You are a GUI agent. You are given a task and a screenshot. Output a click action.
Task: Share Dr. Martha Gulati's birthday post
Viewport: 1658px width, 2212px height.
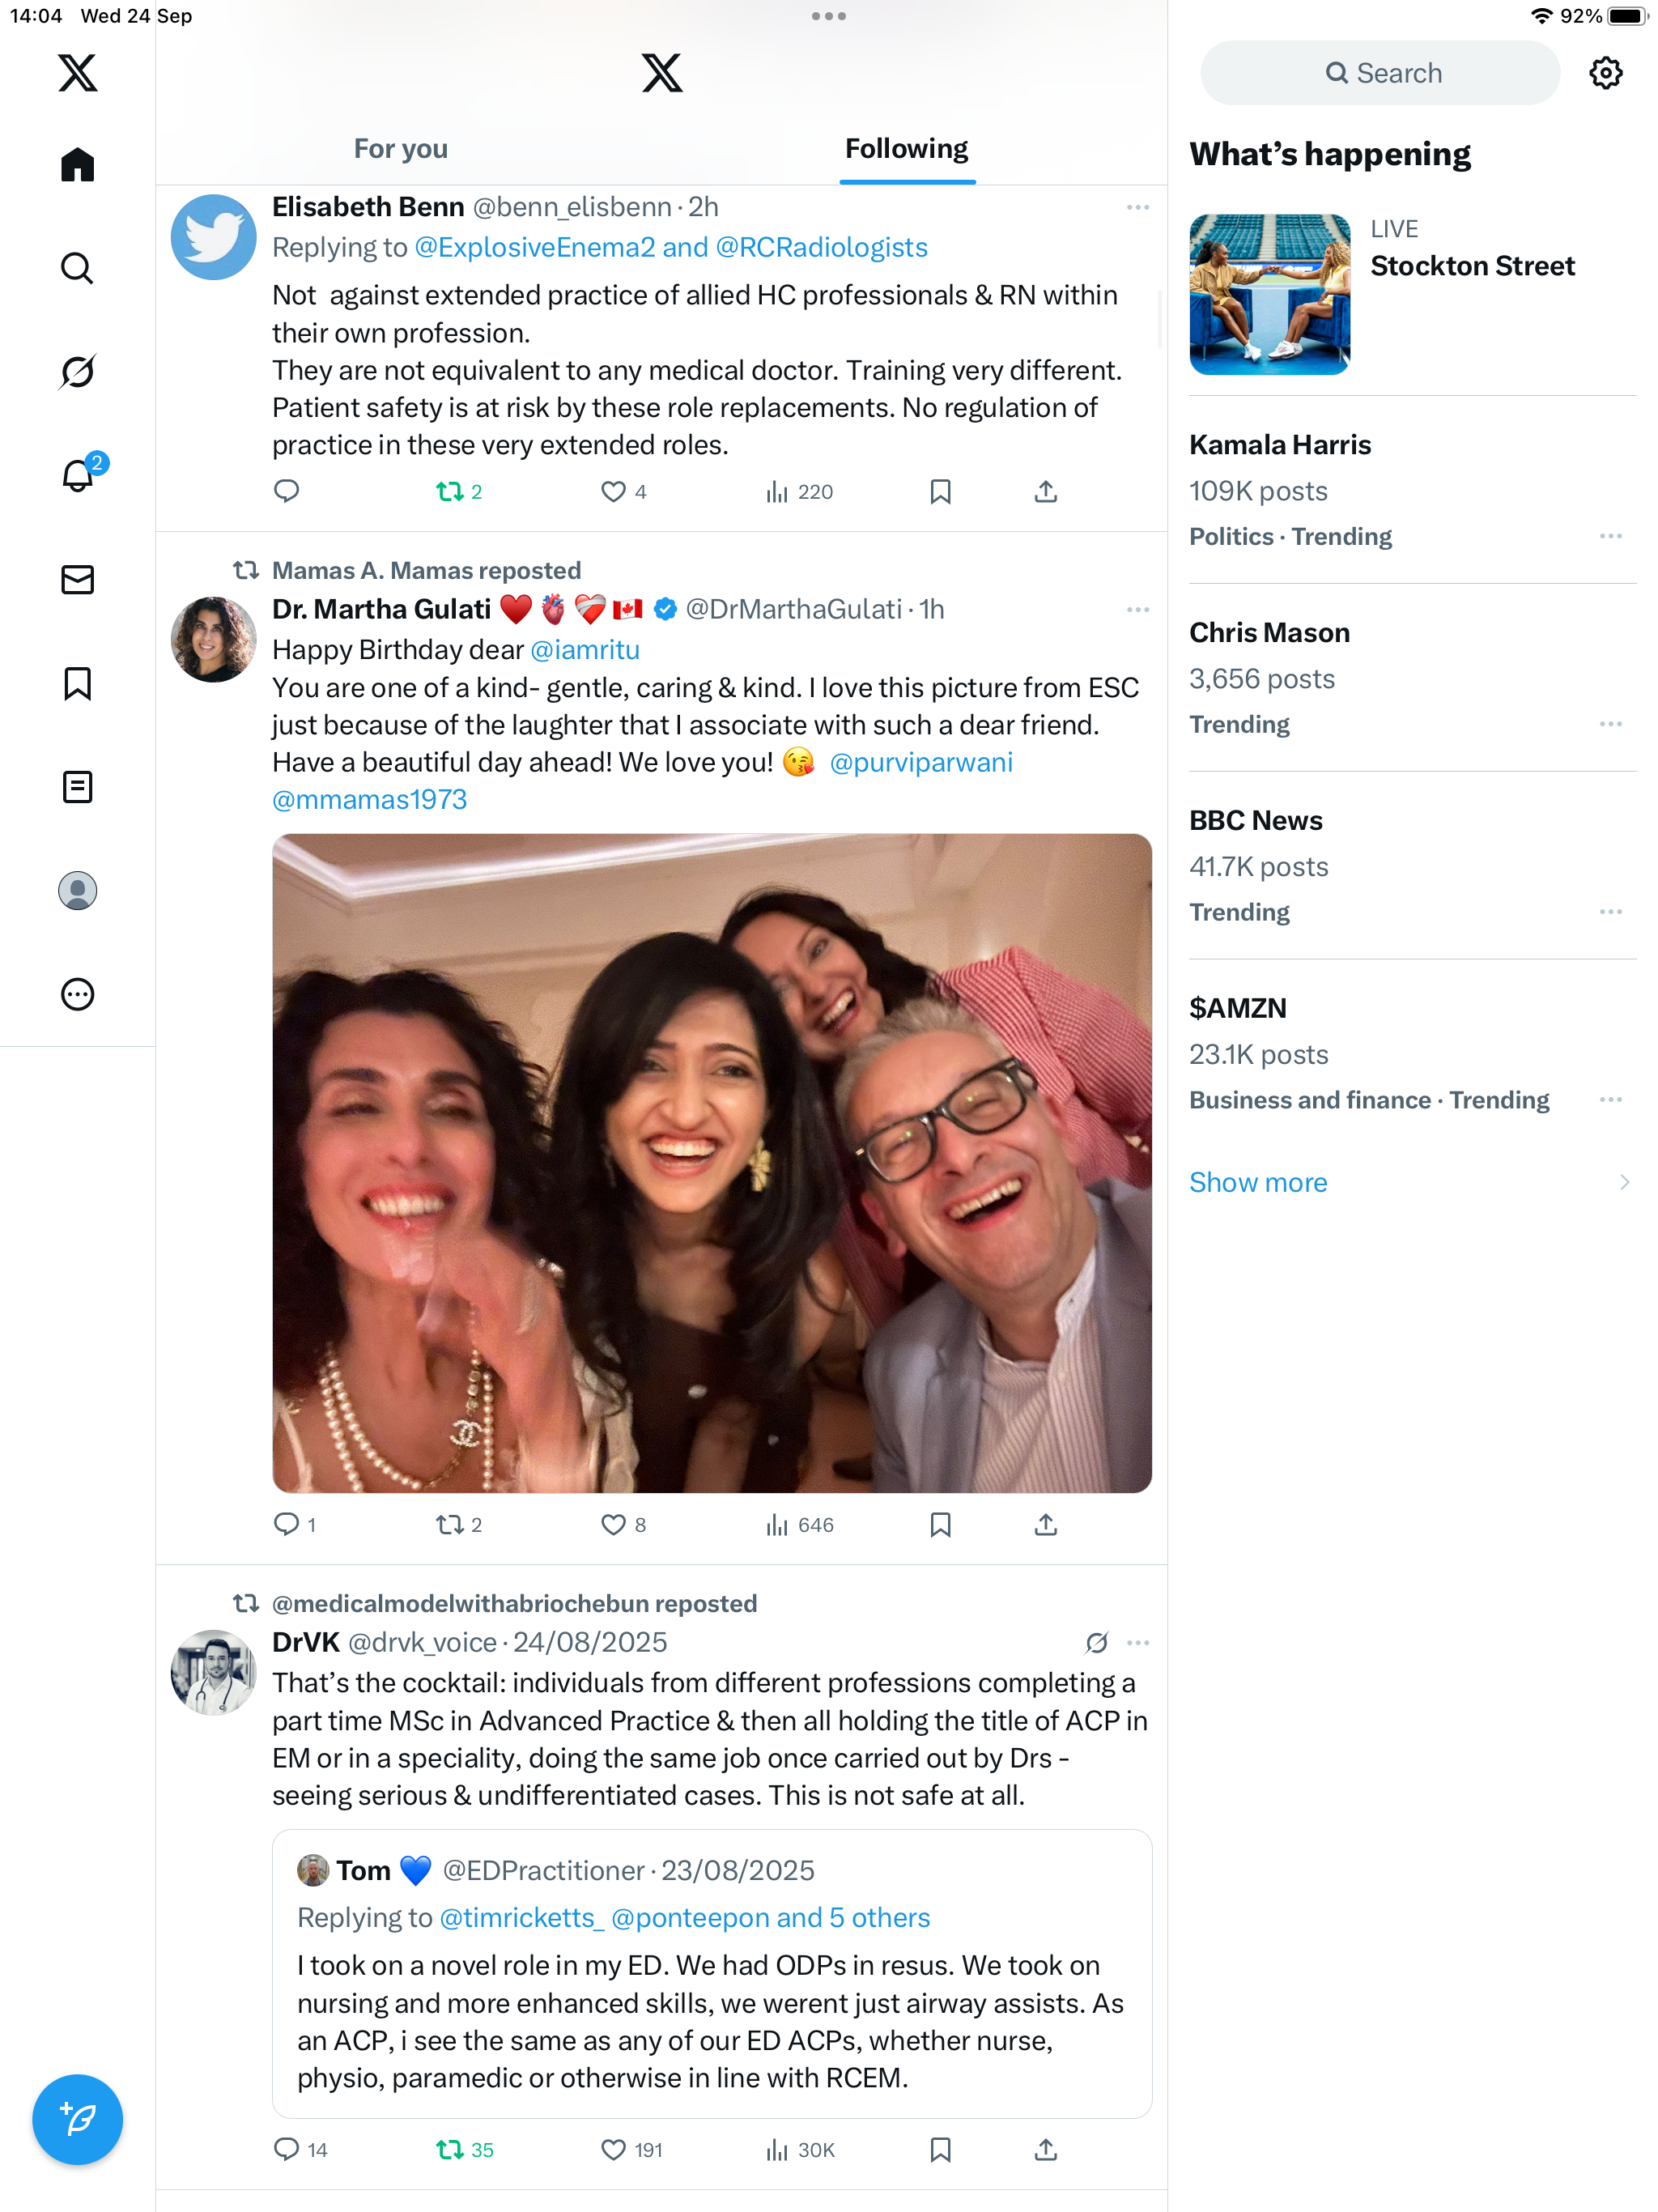pos(1045,1524)
